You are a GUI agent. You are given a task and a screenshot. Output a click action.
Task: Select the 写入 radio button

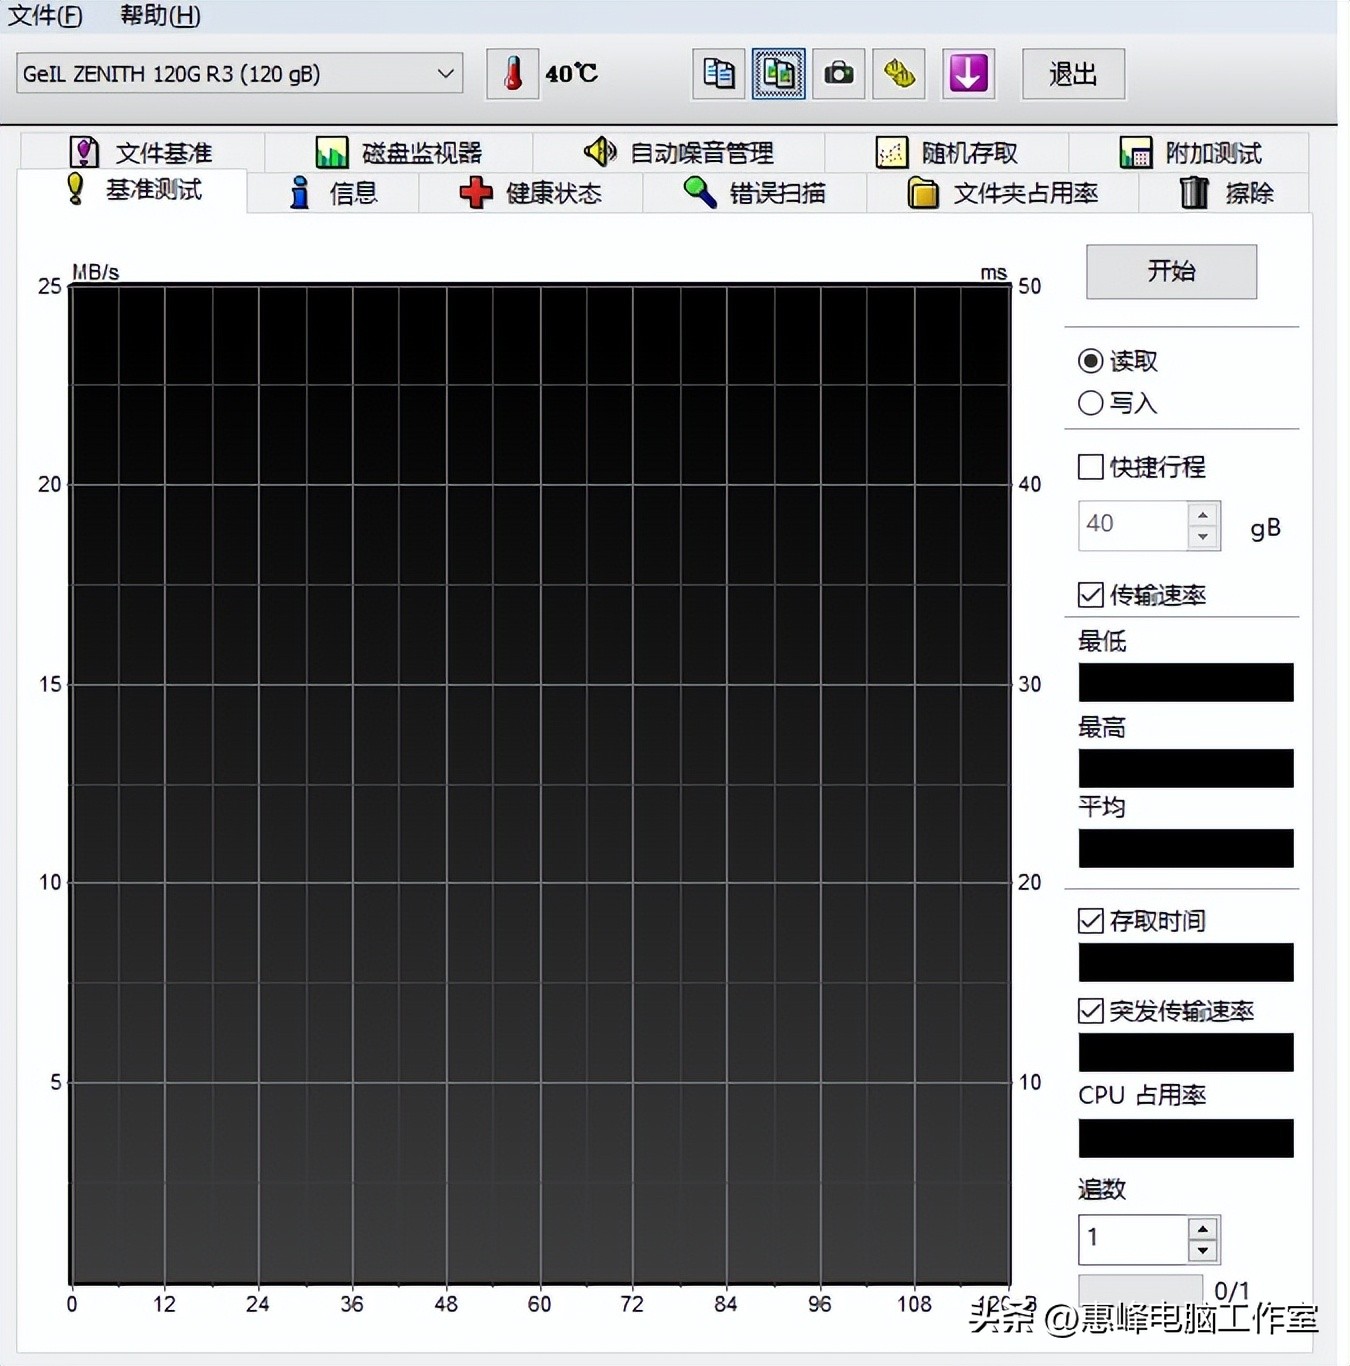pyautogui.click(x=1090, y=403)
